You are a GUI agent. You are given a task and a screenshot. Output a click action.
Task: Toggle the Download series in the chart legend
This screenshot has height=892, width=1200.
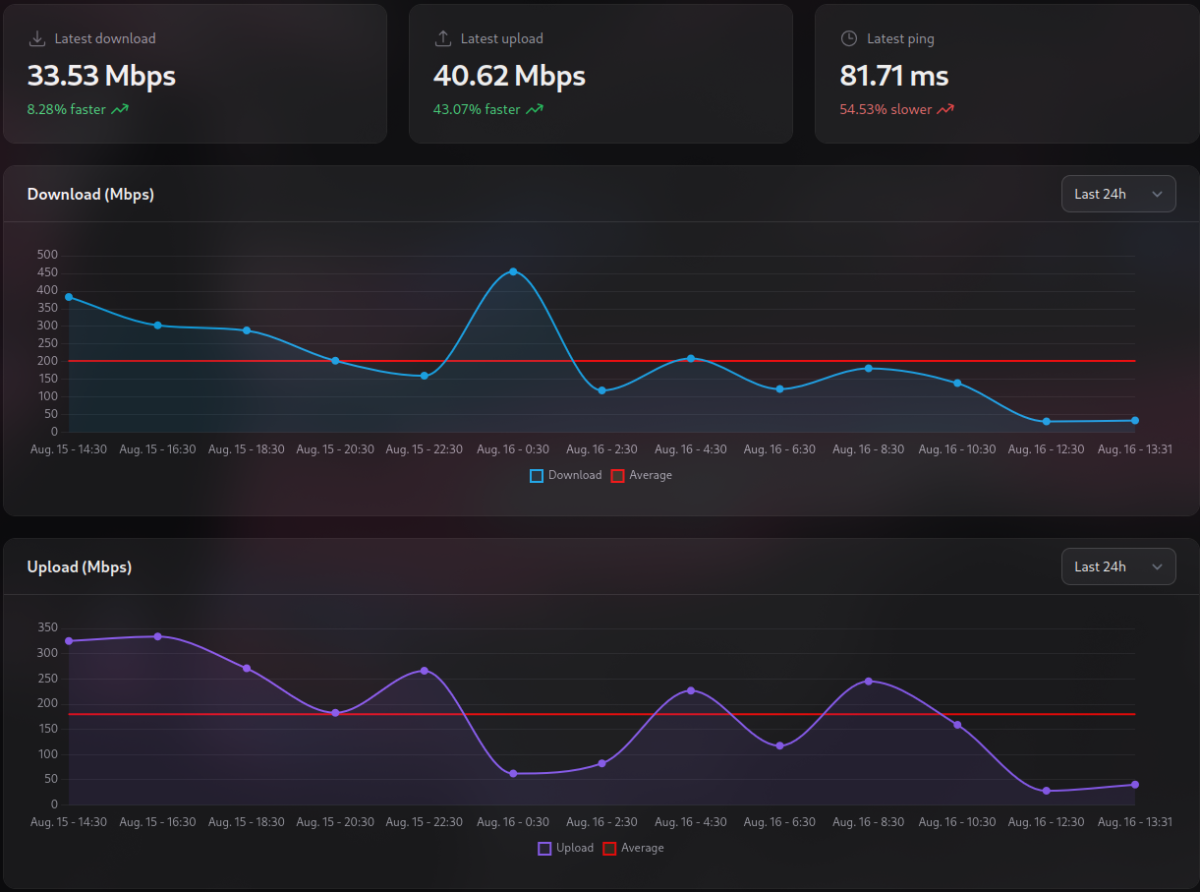click(566, 476)
